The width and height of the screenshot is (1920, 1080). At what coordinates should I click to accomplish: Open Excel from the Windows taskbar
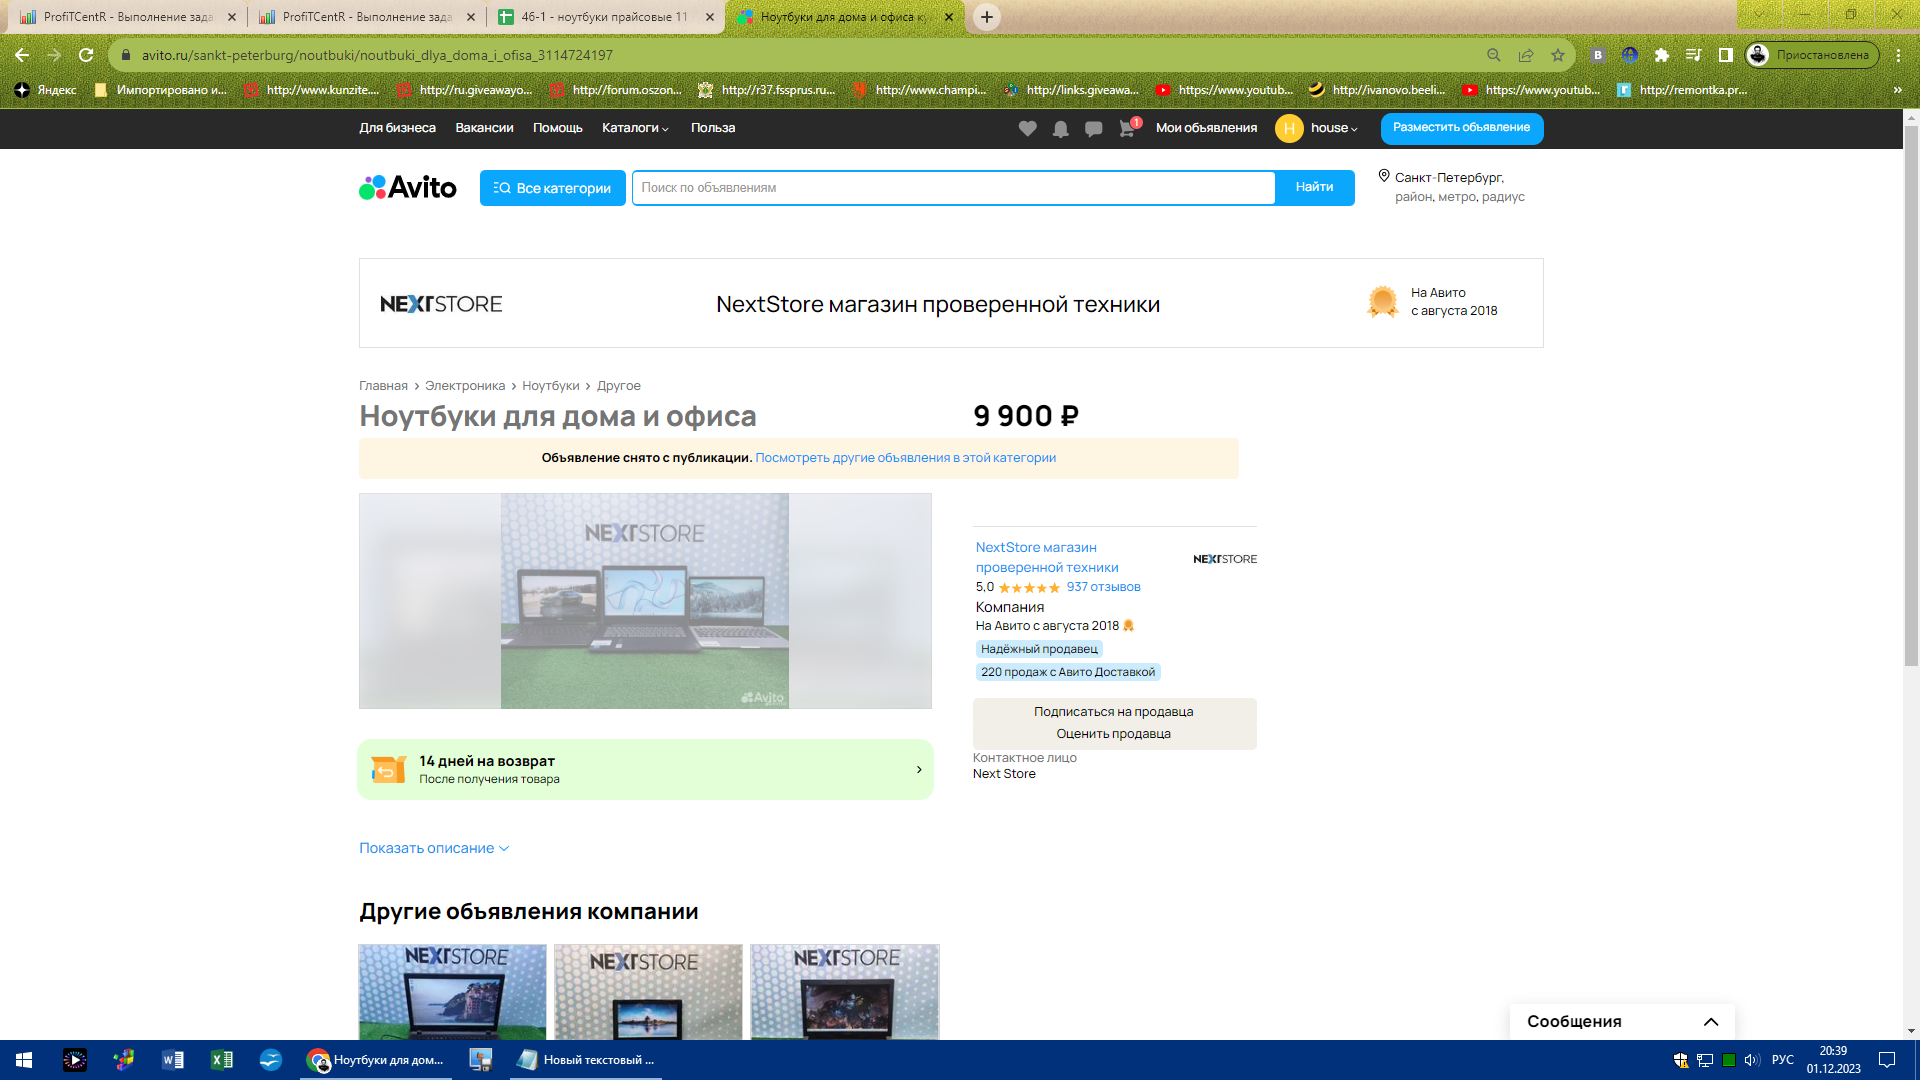221,1060
